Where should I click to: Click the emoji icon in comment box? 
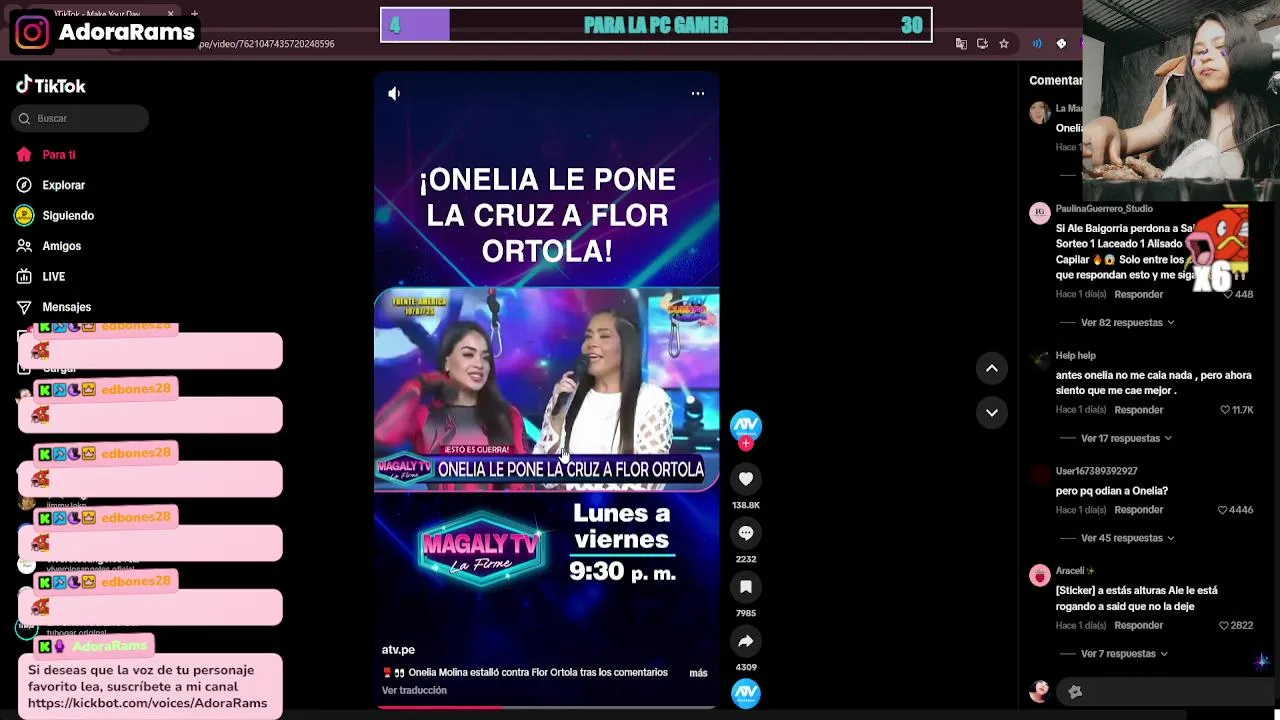tap(1075, 692)
